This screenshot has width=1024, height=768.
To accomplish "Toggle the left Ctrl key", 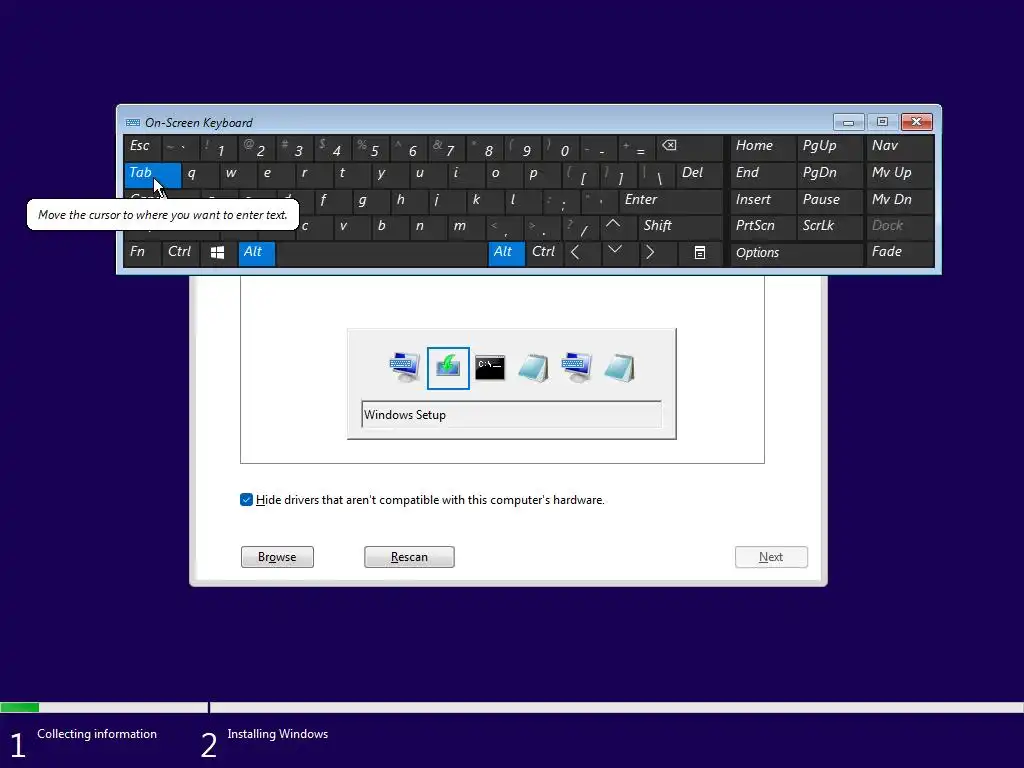I will click(180, 253).
